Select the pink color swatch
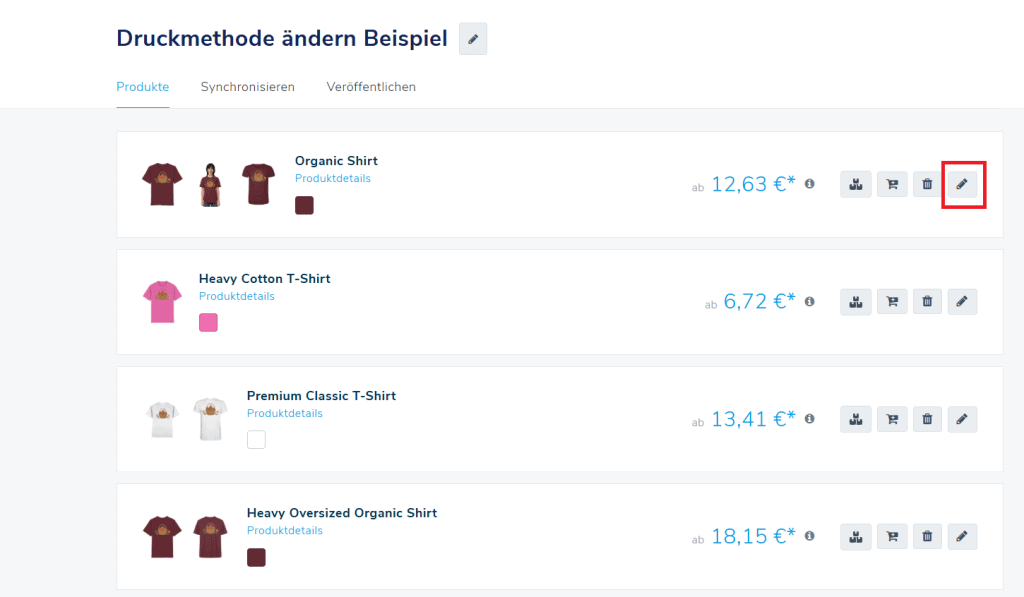The image size is (1024, 597). coord(208,322)
